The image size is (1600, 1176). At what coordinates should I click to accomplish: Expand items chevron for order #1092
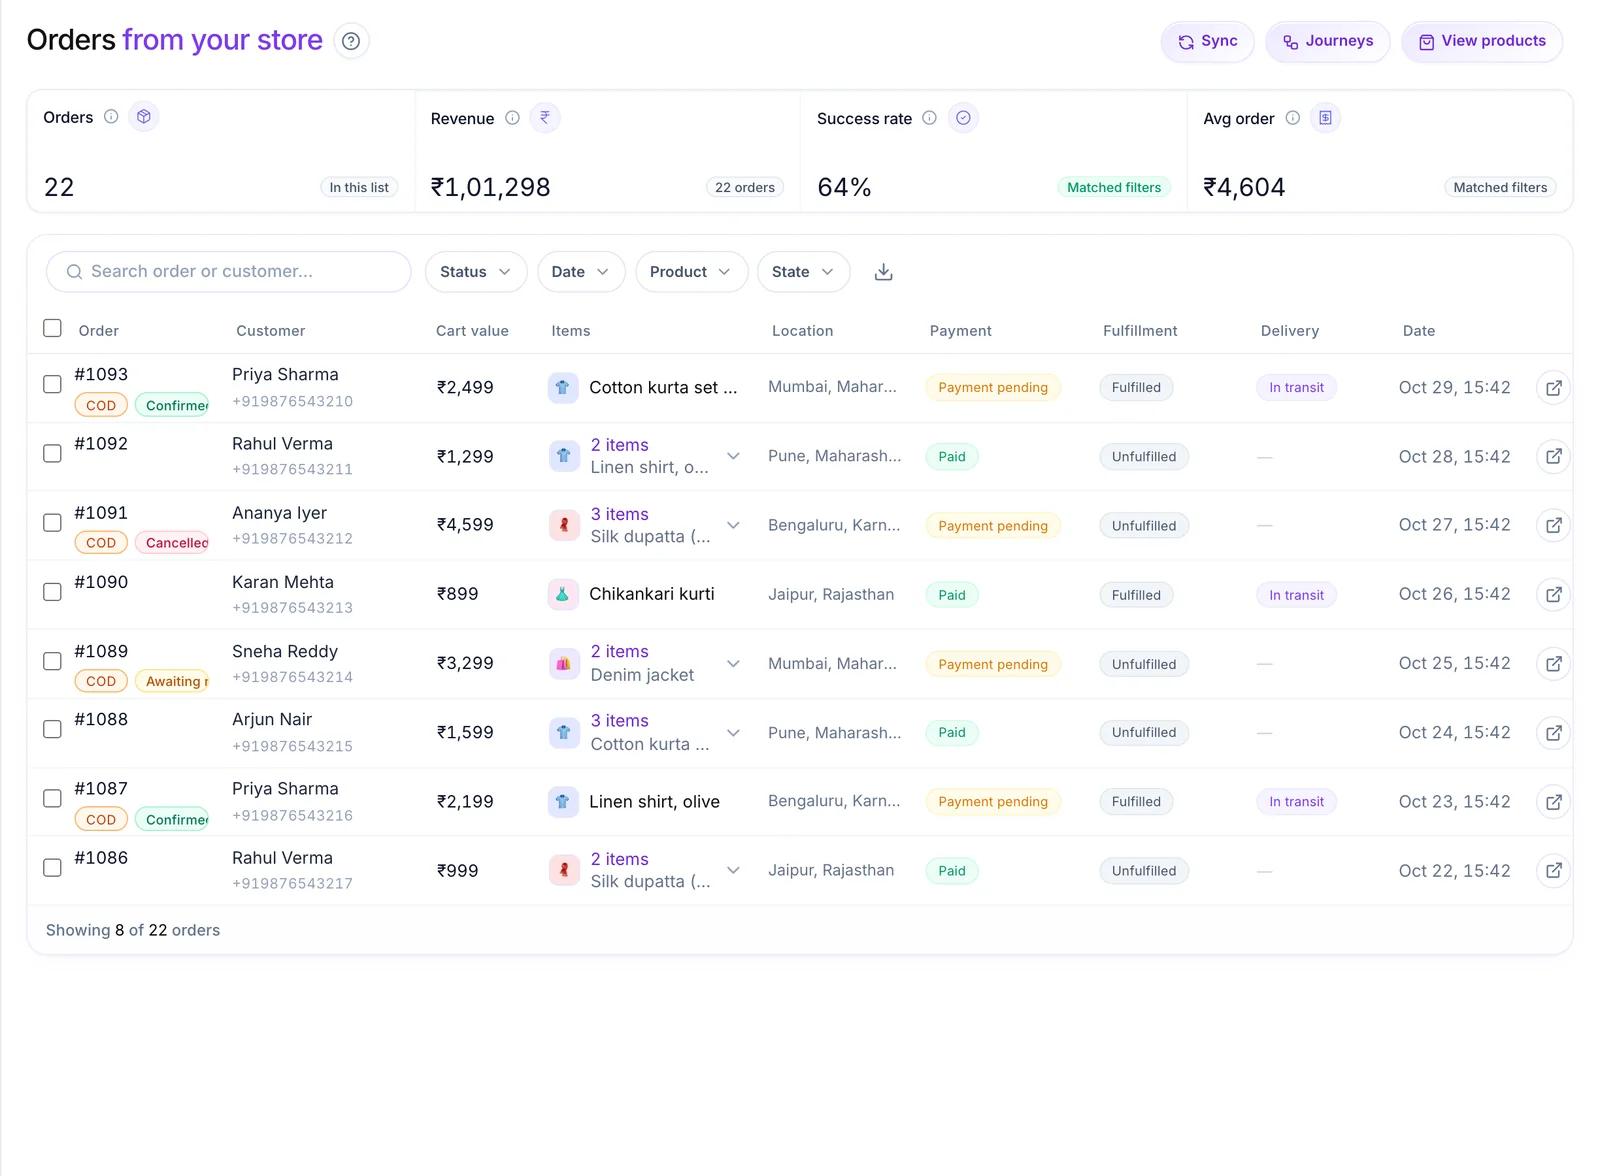733,456
